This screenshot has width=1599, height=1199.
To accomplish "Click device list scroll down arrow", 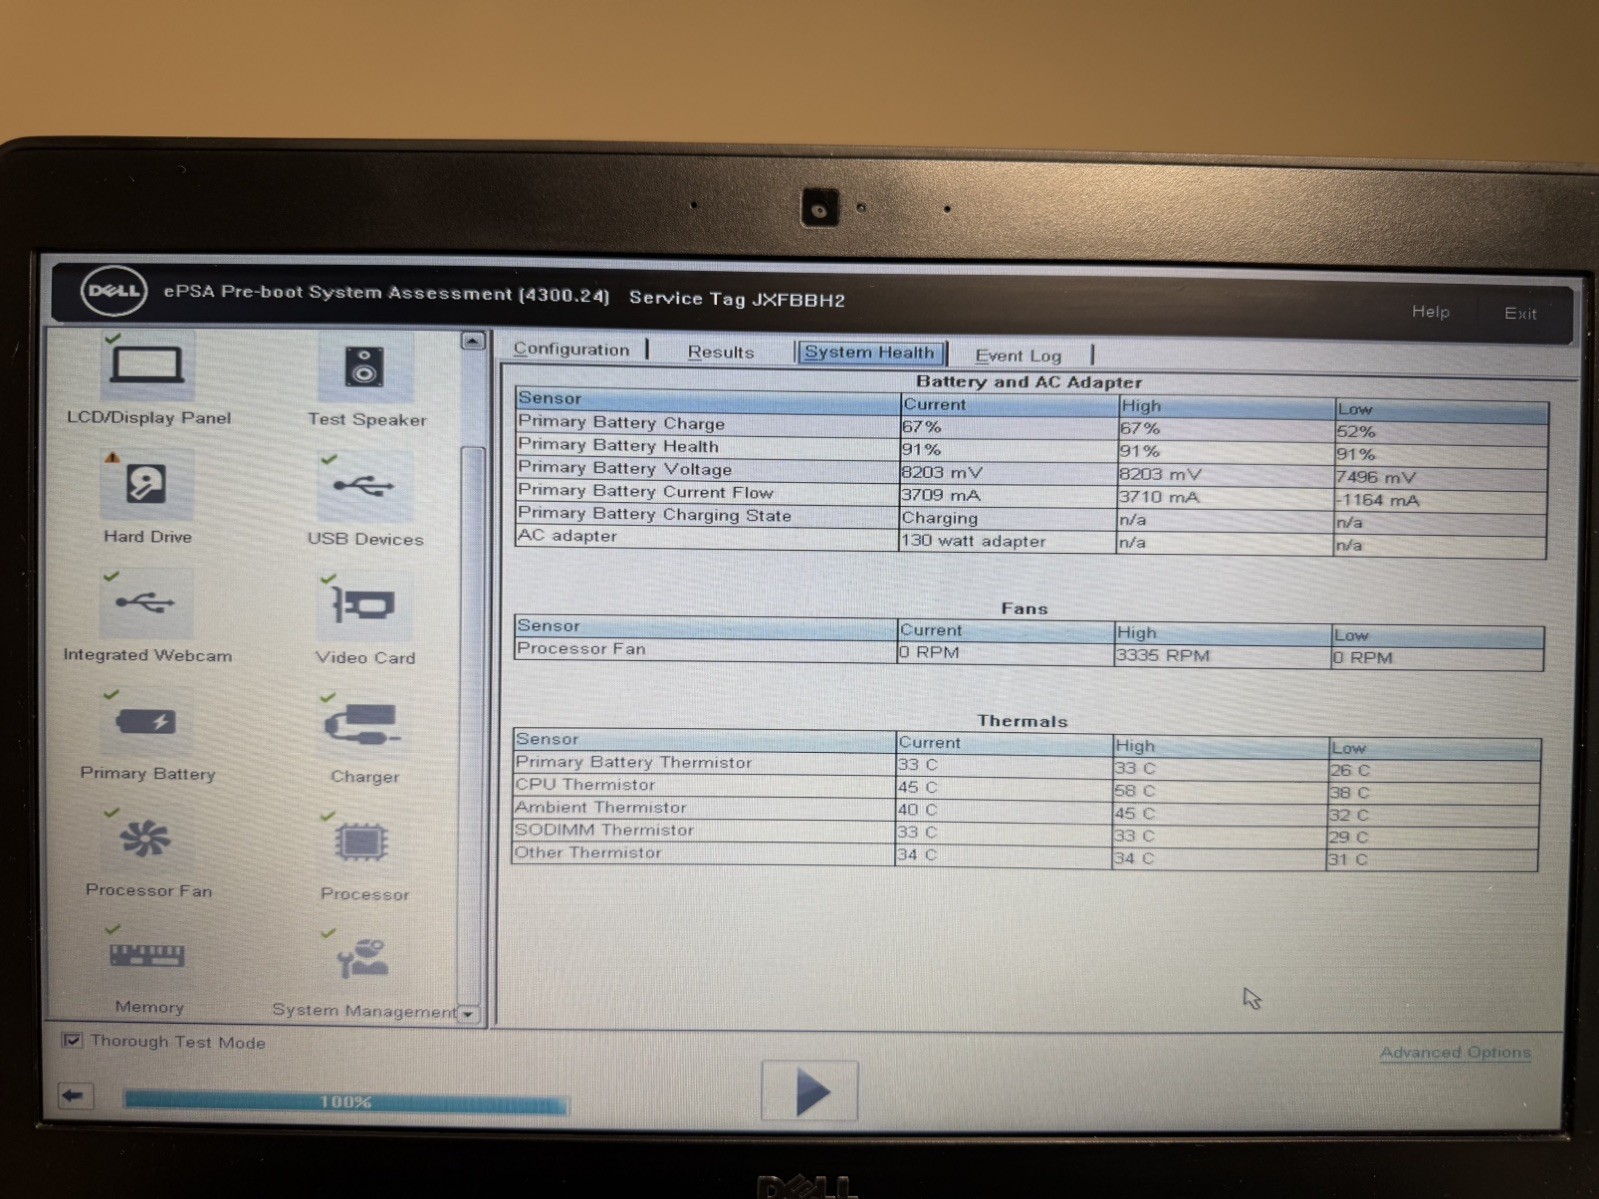I will 468,1014.
